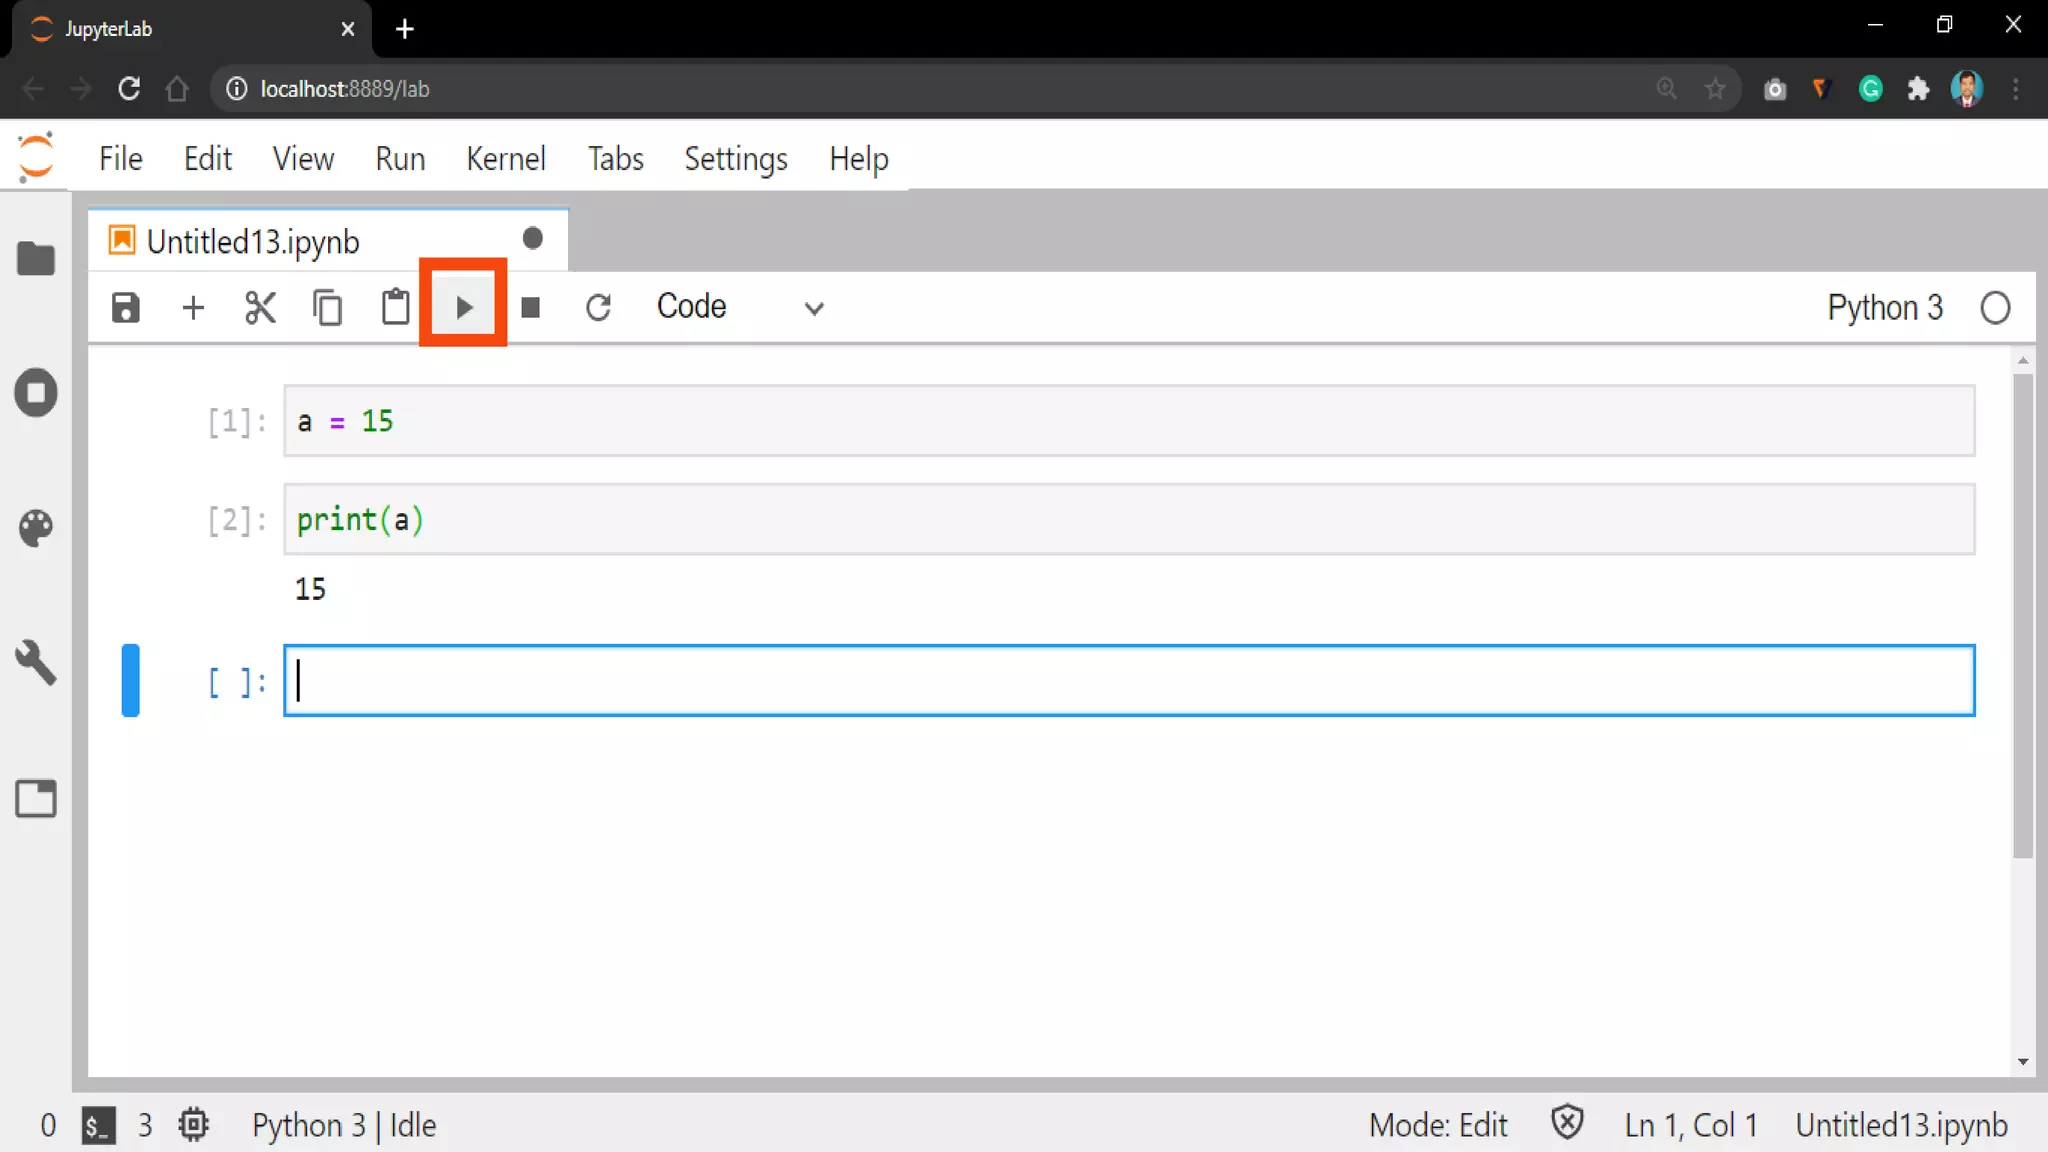This screenshot has height=1152, width=2048.
Task: Restart the kernel with the circular arrow
Action: (x=598, y=307)
